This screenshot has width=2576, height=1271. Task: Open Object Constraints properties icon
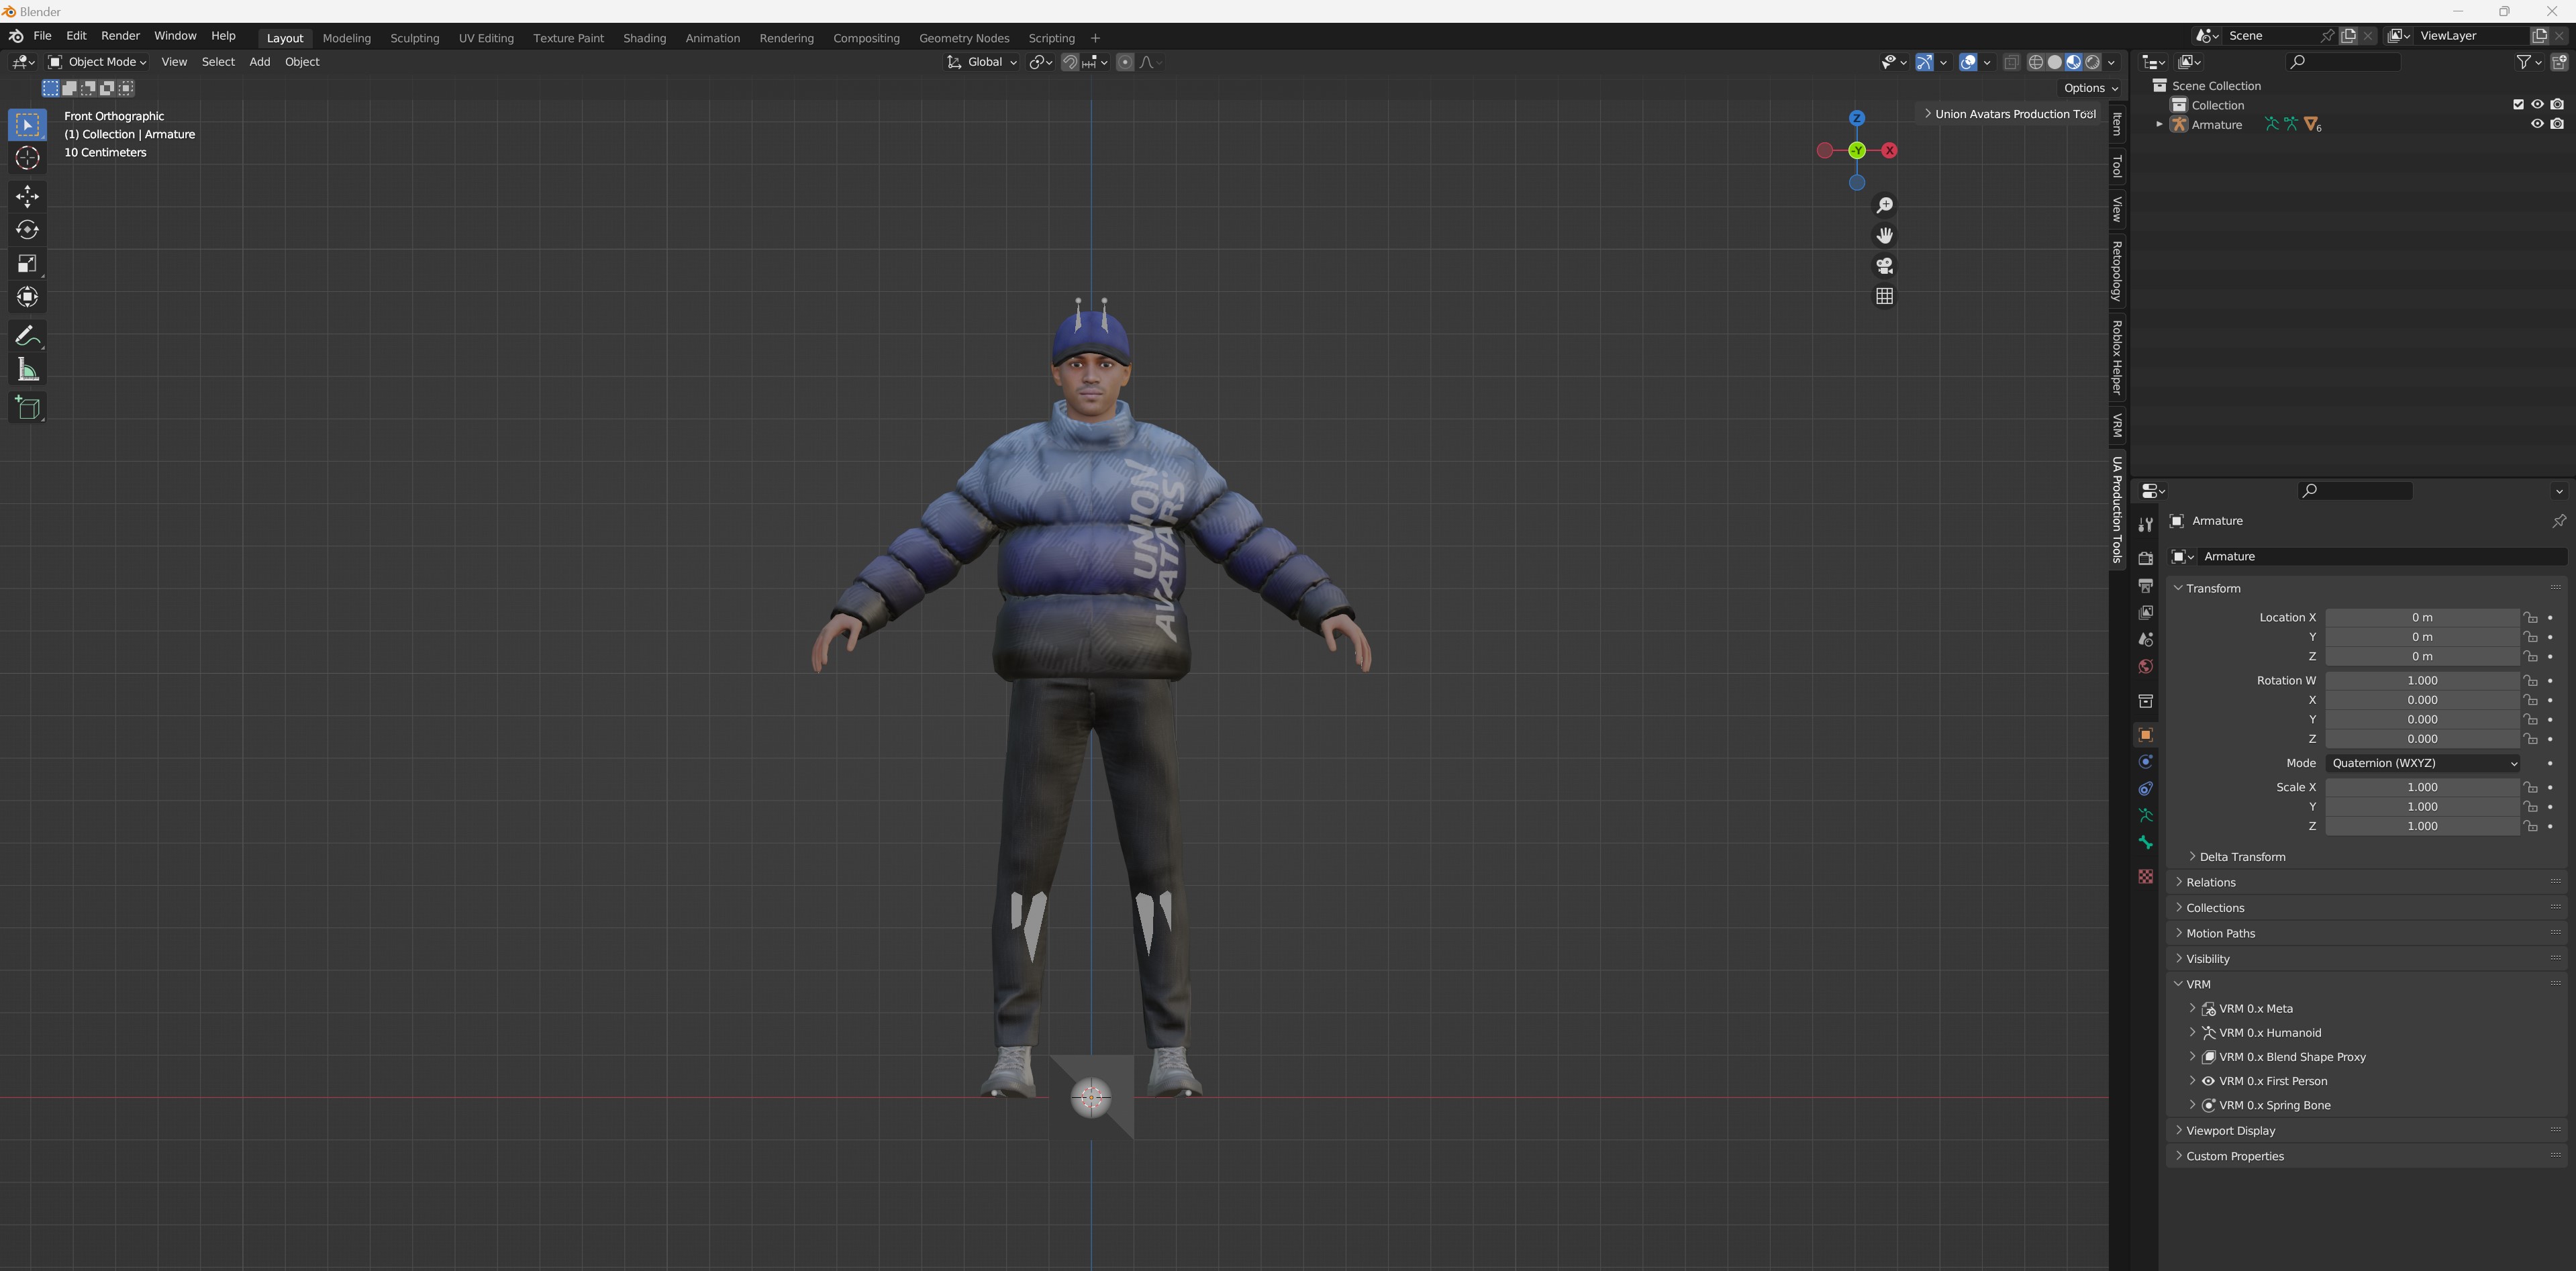click(2145, 789)
